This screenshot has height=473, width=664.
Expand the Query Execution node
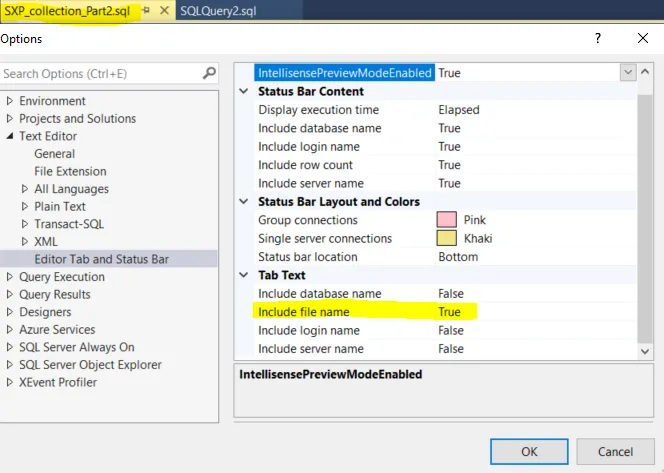click(x=10, y=277)
